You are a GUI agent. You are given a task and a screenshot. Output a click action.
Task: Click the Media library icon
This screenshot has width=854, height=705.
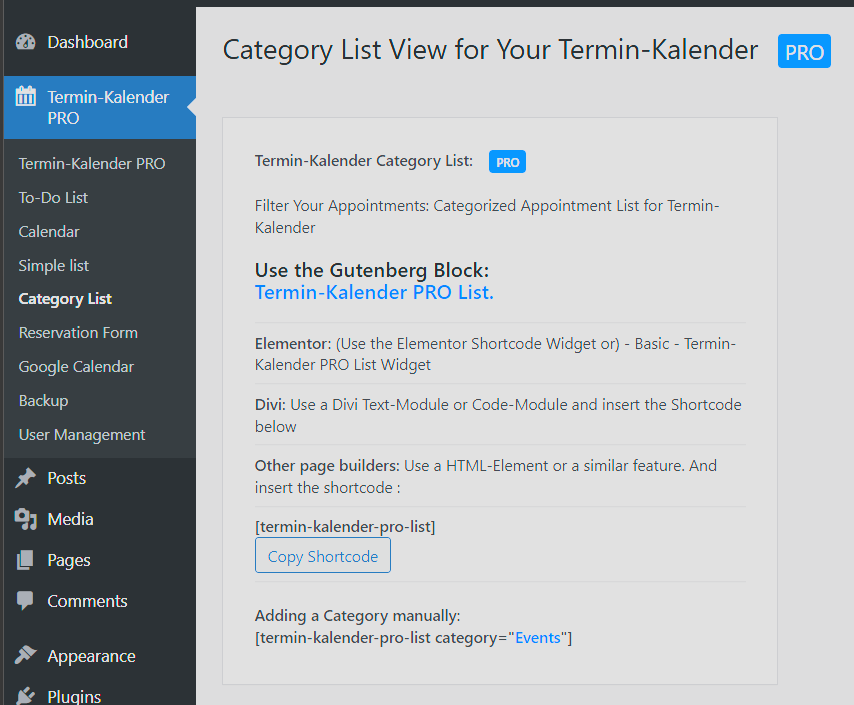pos(26,519)
